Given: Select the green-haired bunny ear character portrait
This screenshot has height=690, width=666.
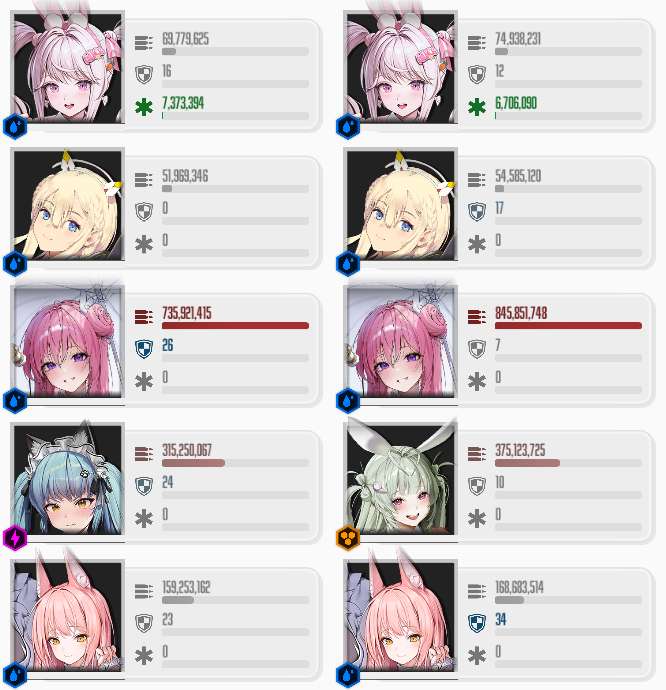Looking at the screenshot, I should pos(401,480).
